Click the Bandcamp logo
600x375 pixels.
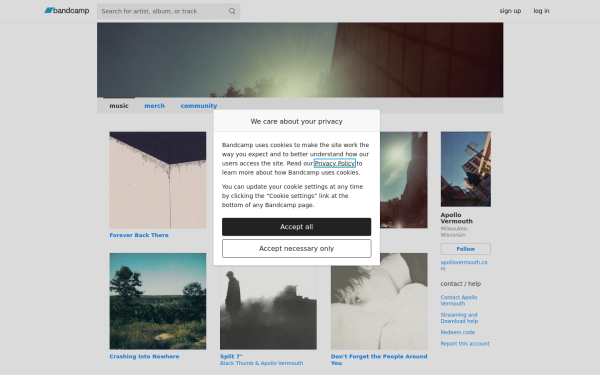pyautogui.click(x=67, y=11)
